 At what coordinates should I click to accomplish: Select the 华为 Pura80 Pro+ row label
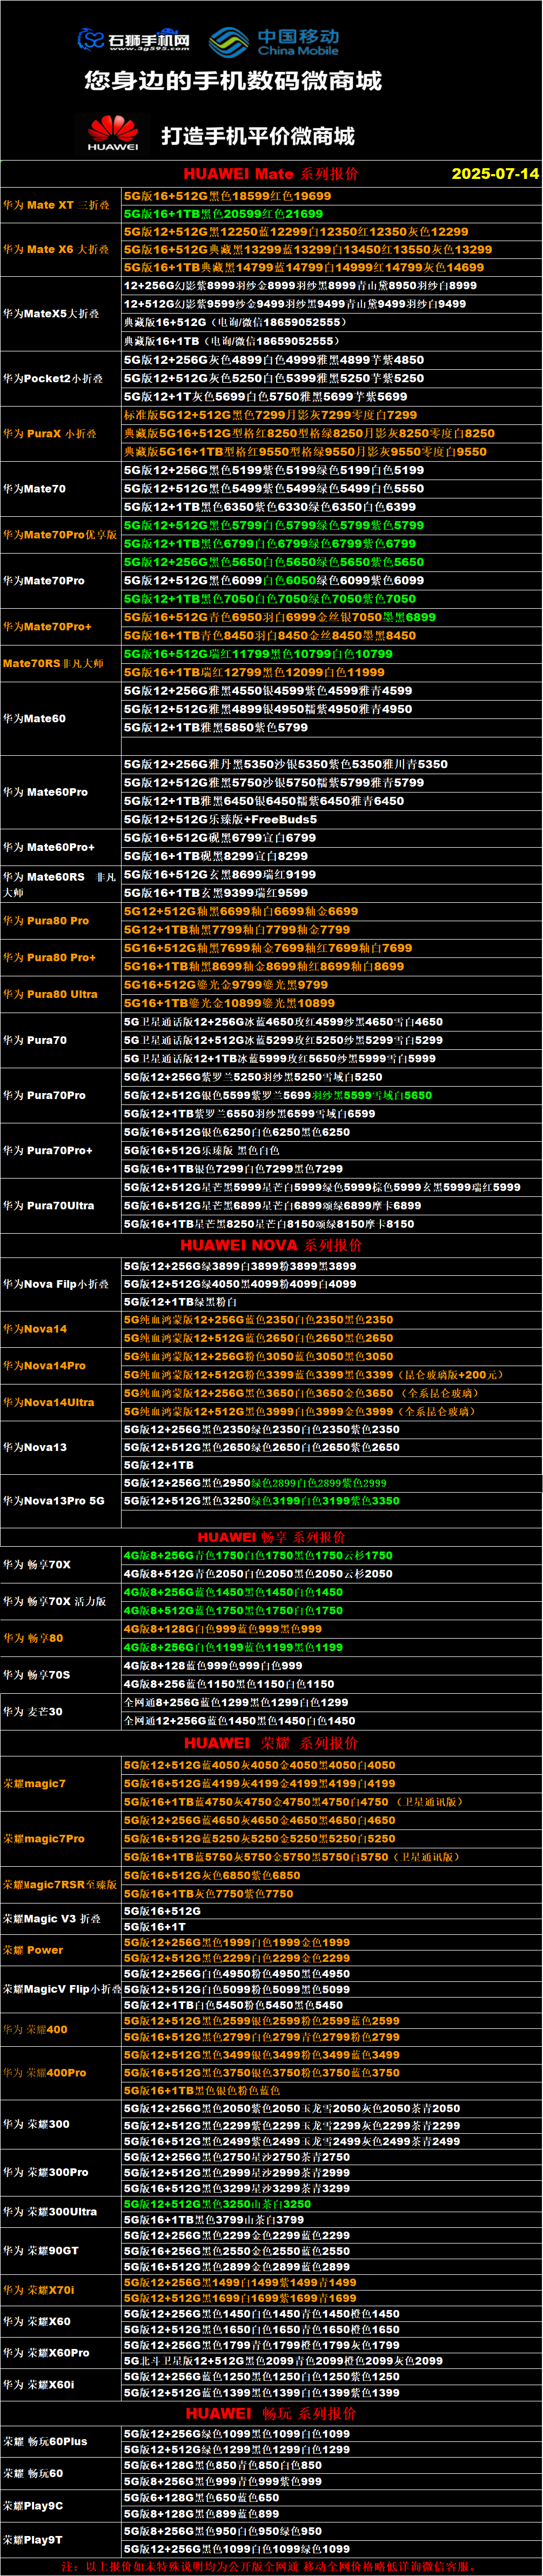(x=49, y=958)
